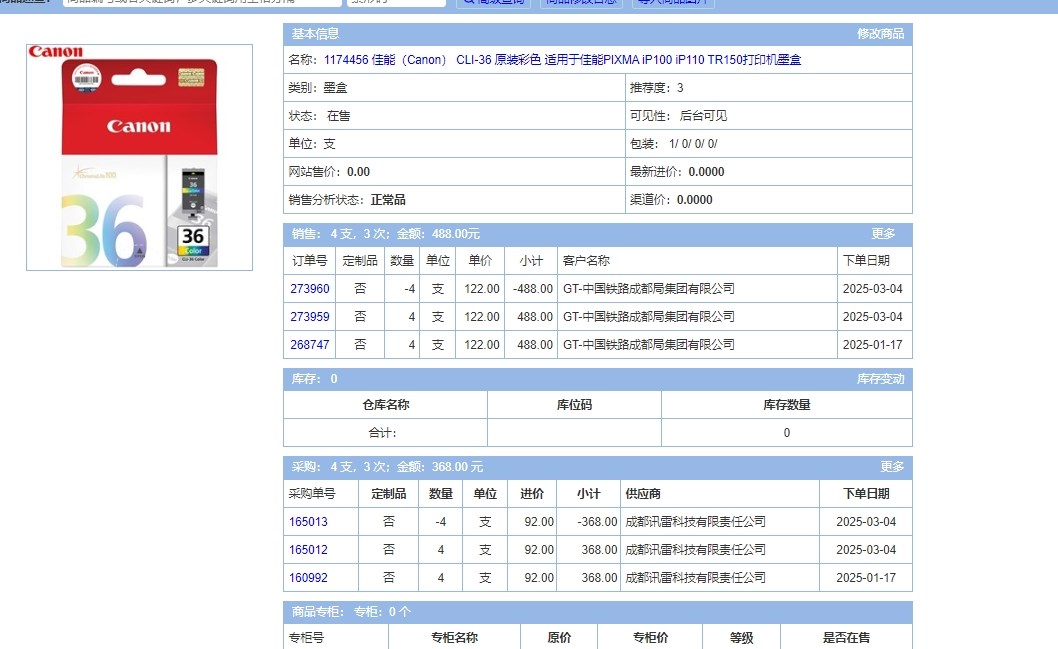Click the 销售: 4 支, 3 次 summary header
This screenshot has width=1058, height=649.
point(386,233)
